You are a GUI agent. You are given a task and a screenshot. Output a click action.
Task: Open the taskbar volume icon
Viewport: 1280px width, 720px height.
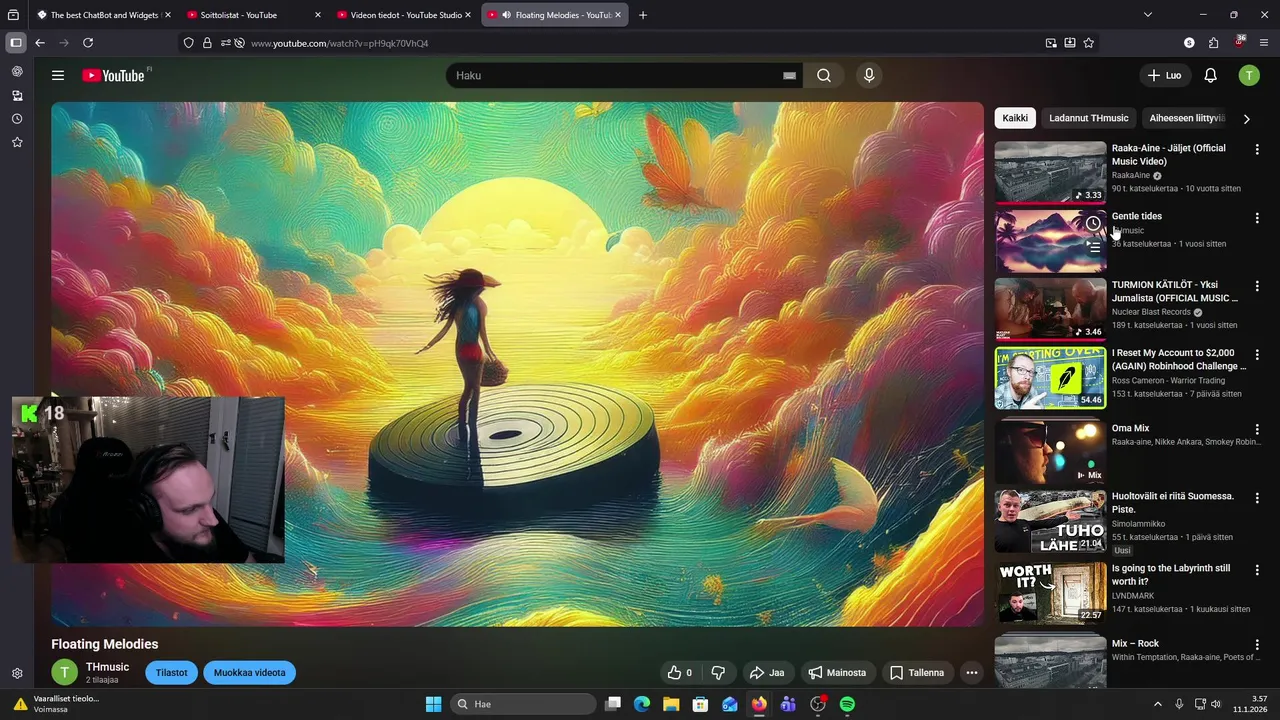pos(1216,704)
